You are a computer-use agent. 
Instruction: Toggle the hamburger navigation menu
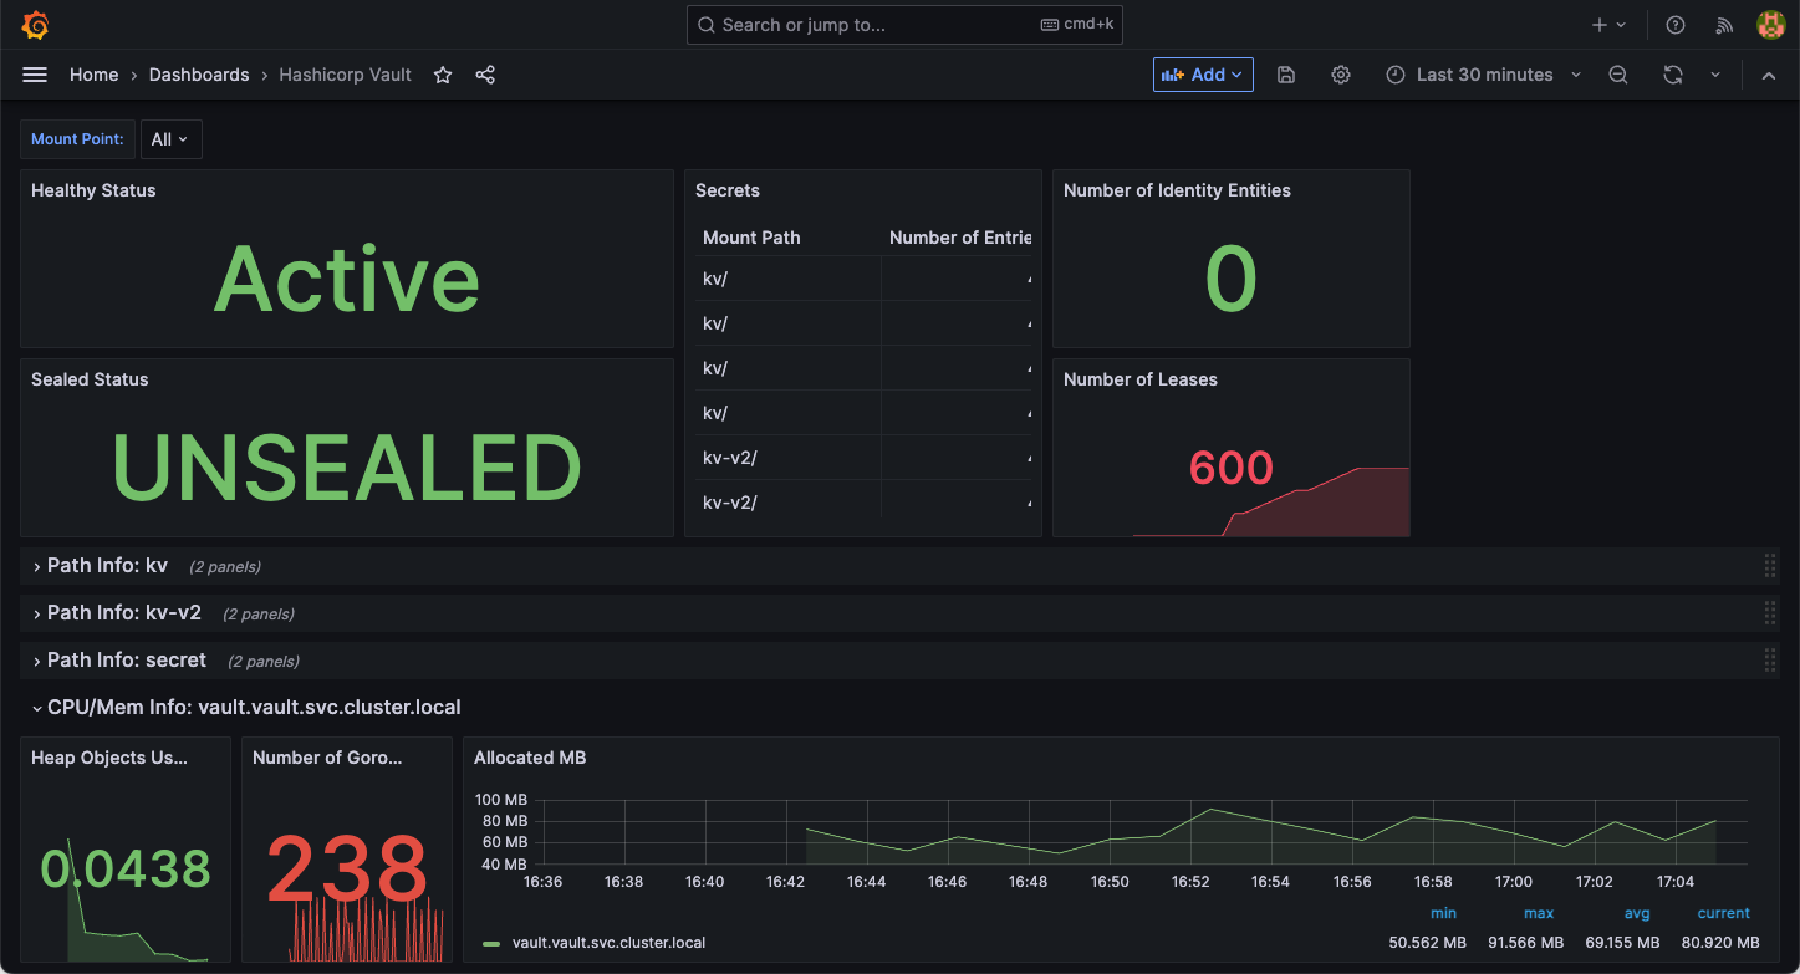[x=35, y=75]
